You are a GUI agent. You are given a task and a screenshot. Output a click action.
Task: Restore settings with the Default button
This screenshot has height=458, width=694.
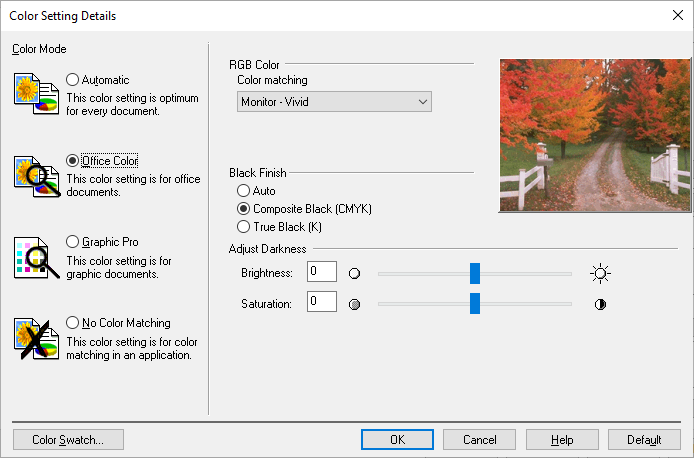(x=644, y=439)
